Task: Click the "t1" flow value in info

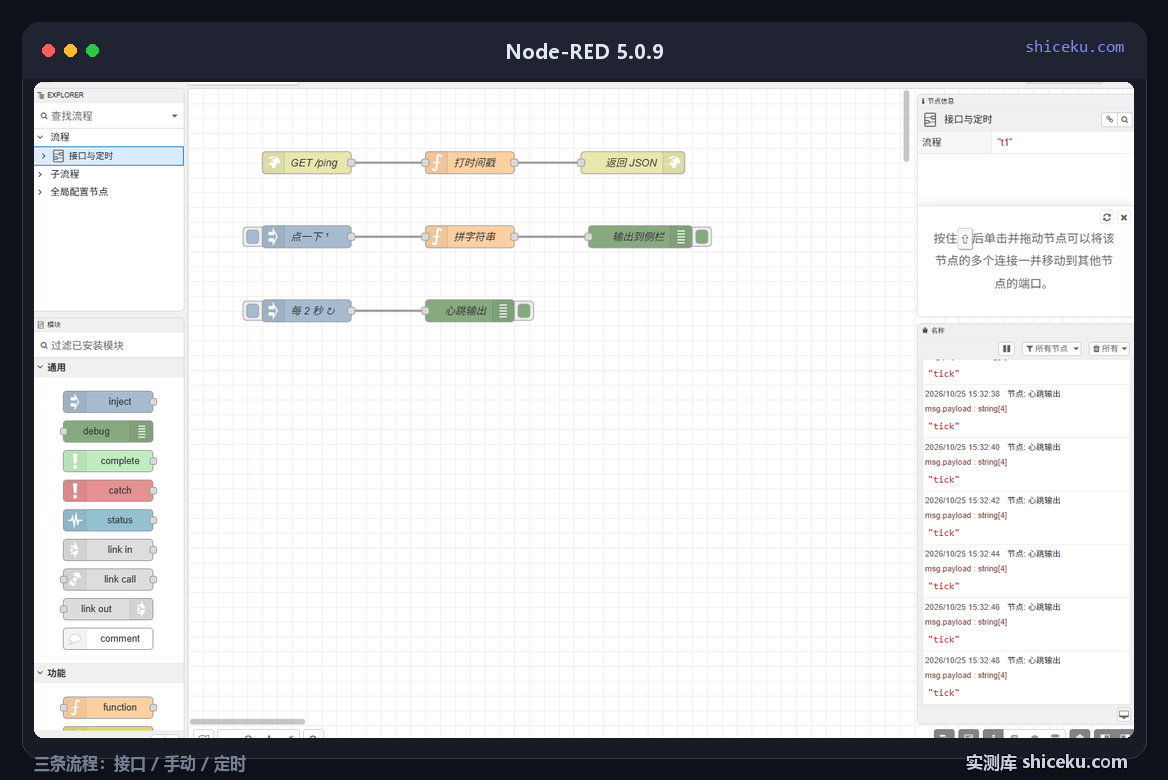Action: pyautogui.click(x=1005, y=142)
